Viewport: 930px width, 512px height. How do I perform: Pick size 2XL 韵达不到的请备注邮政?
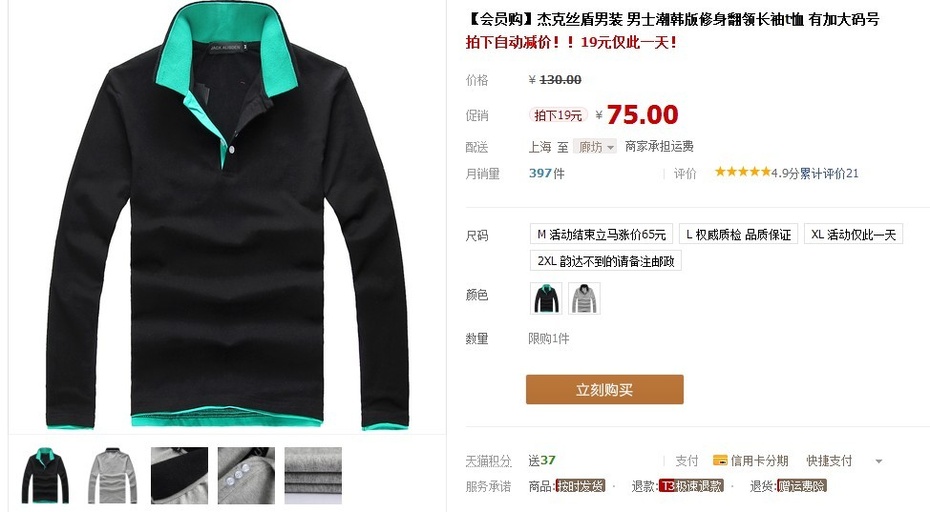(606, 261)
